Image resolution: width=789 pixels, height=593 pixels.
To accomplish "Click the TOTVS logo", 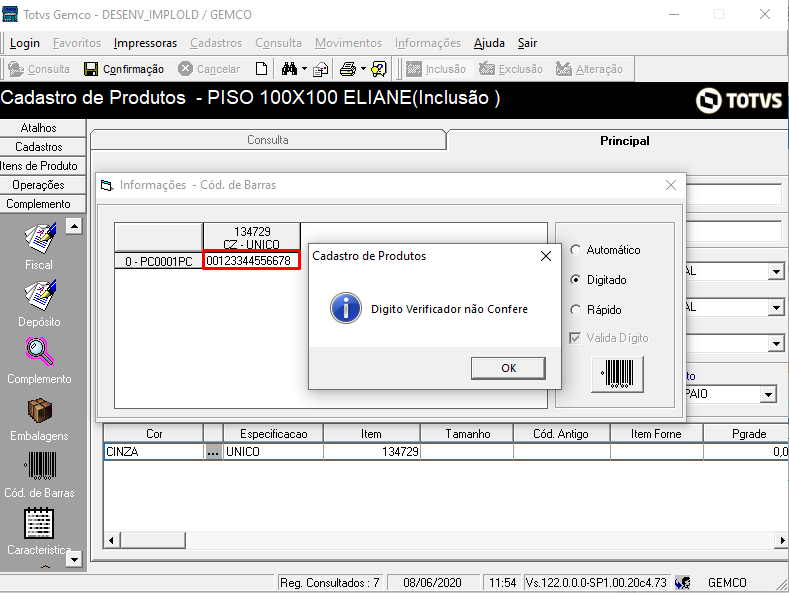I will 739,100.
